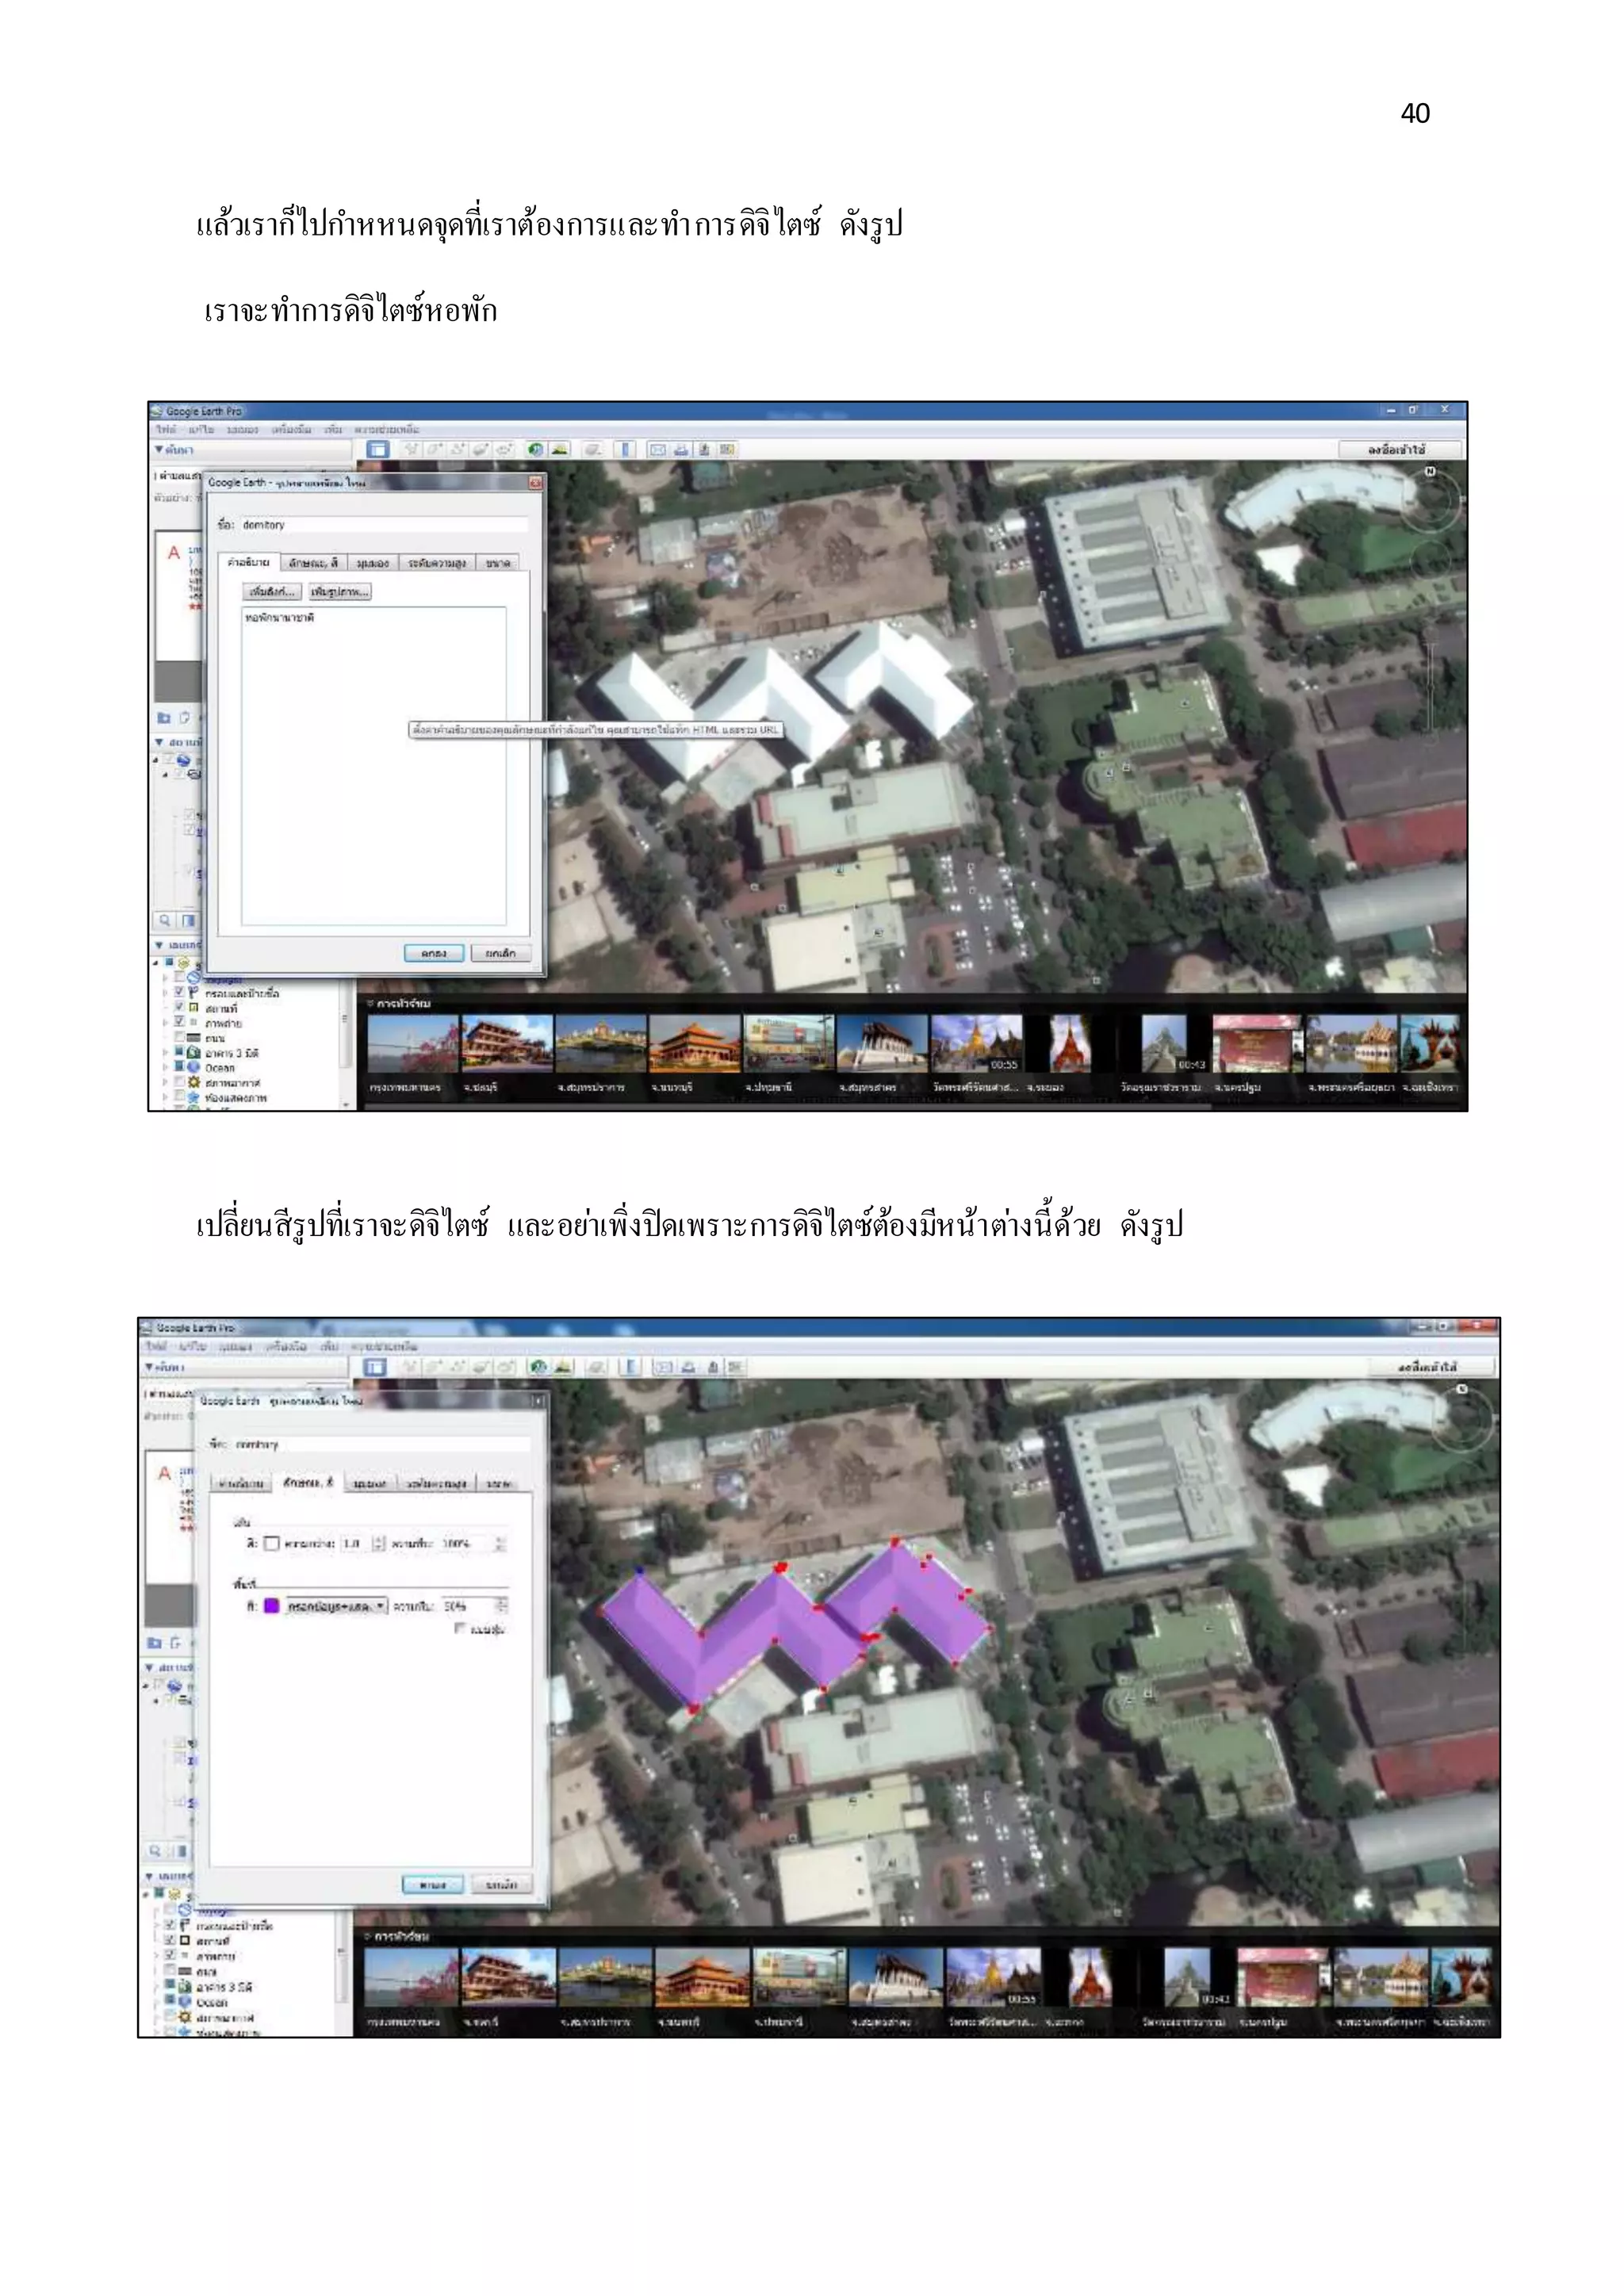Switch to the Style, Color tab in the description dialog
Image resolution: width=1624 pixels, height=2296 pixels.
(313, 563)
